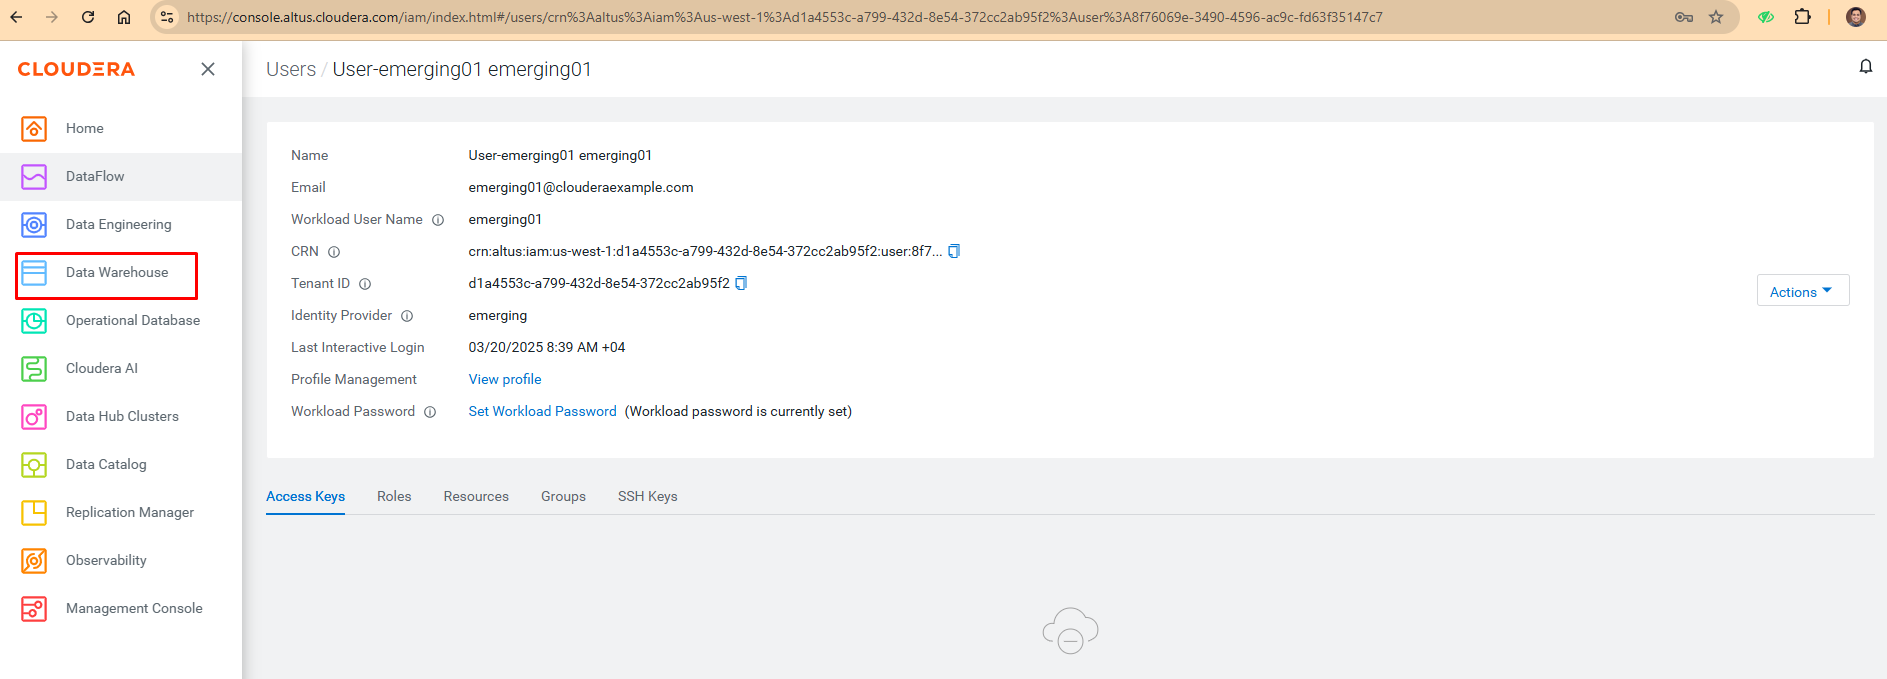Click the Data Engineering icon
Image resolution: width=1887 pixels, height=679 pixels.
[x=34, y=225]
